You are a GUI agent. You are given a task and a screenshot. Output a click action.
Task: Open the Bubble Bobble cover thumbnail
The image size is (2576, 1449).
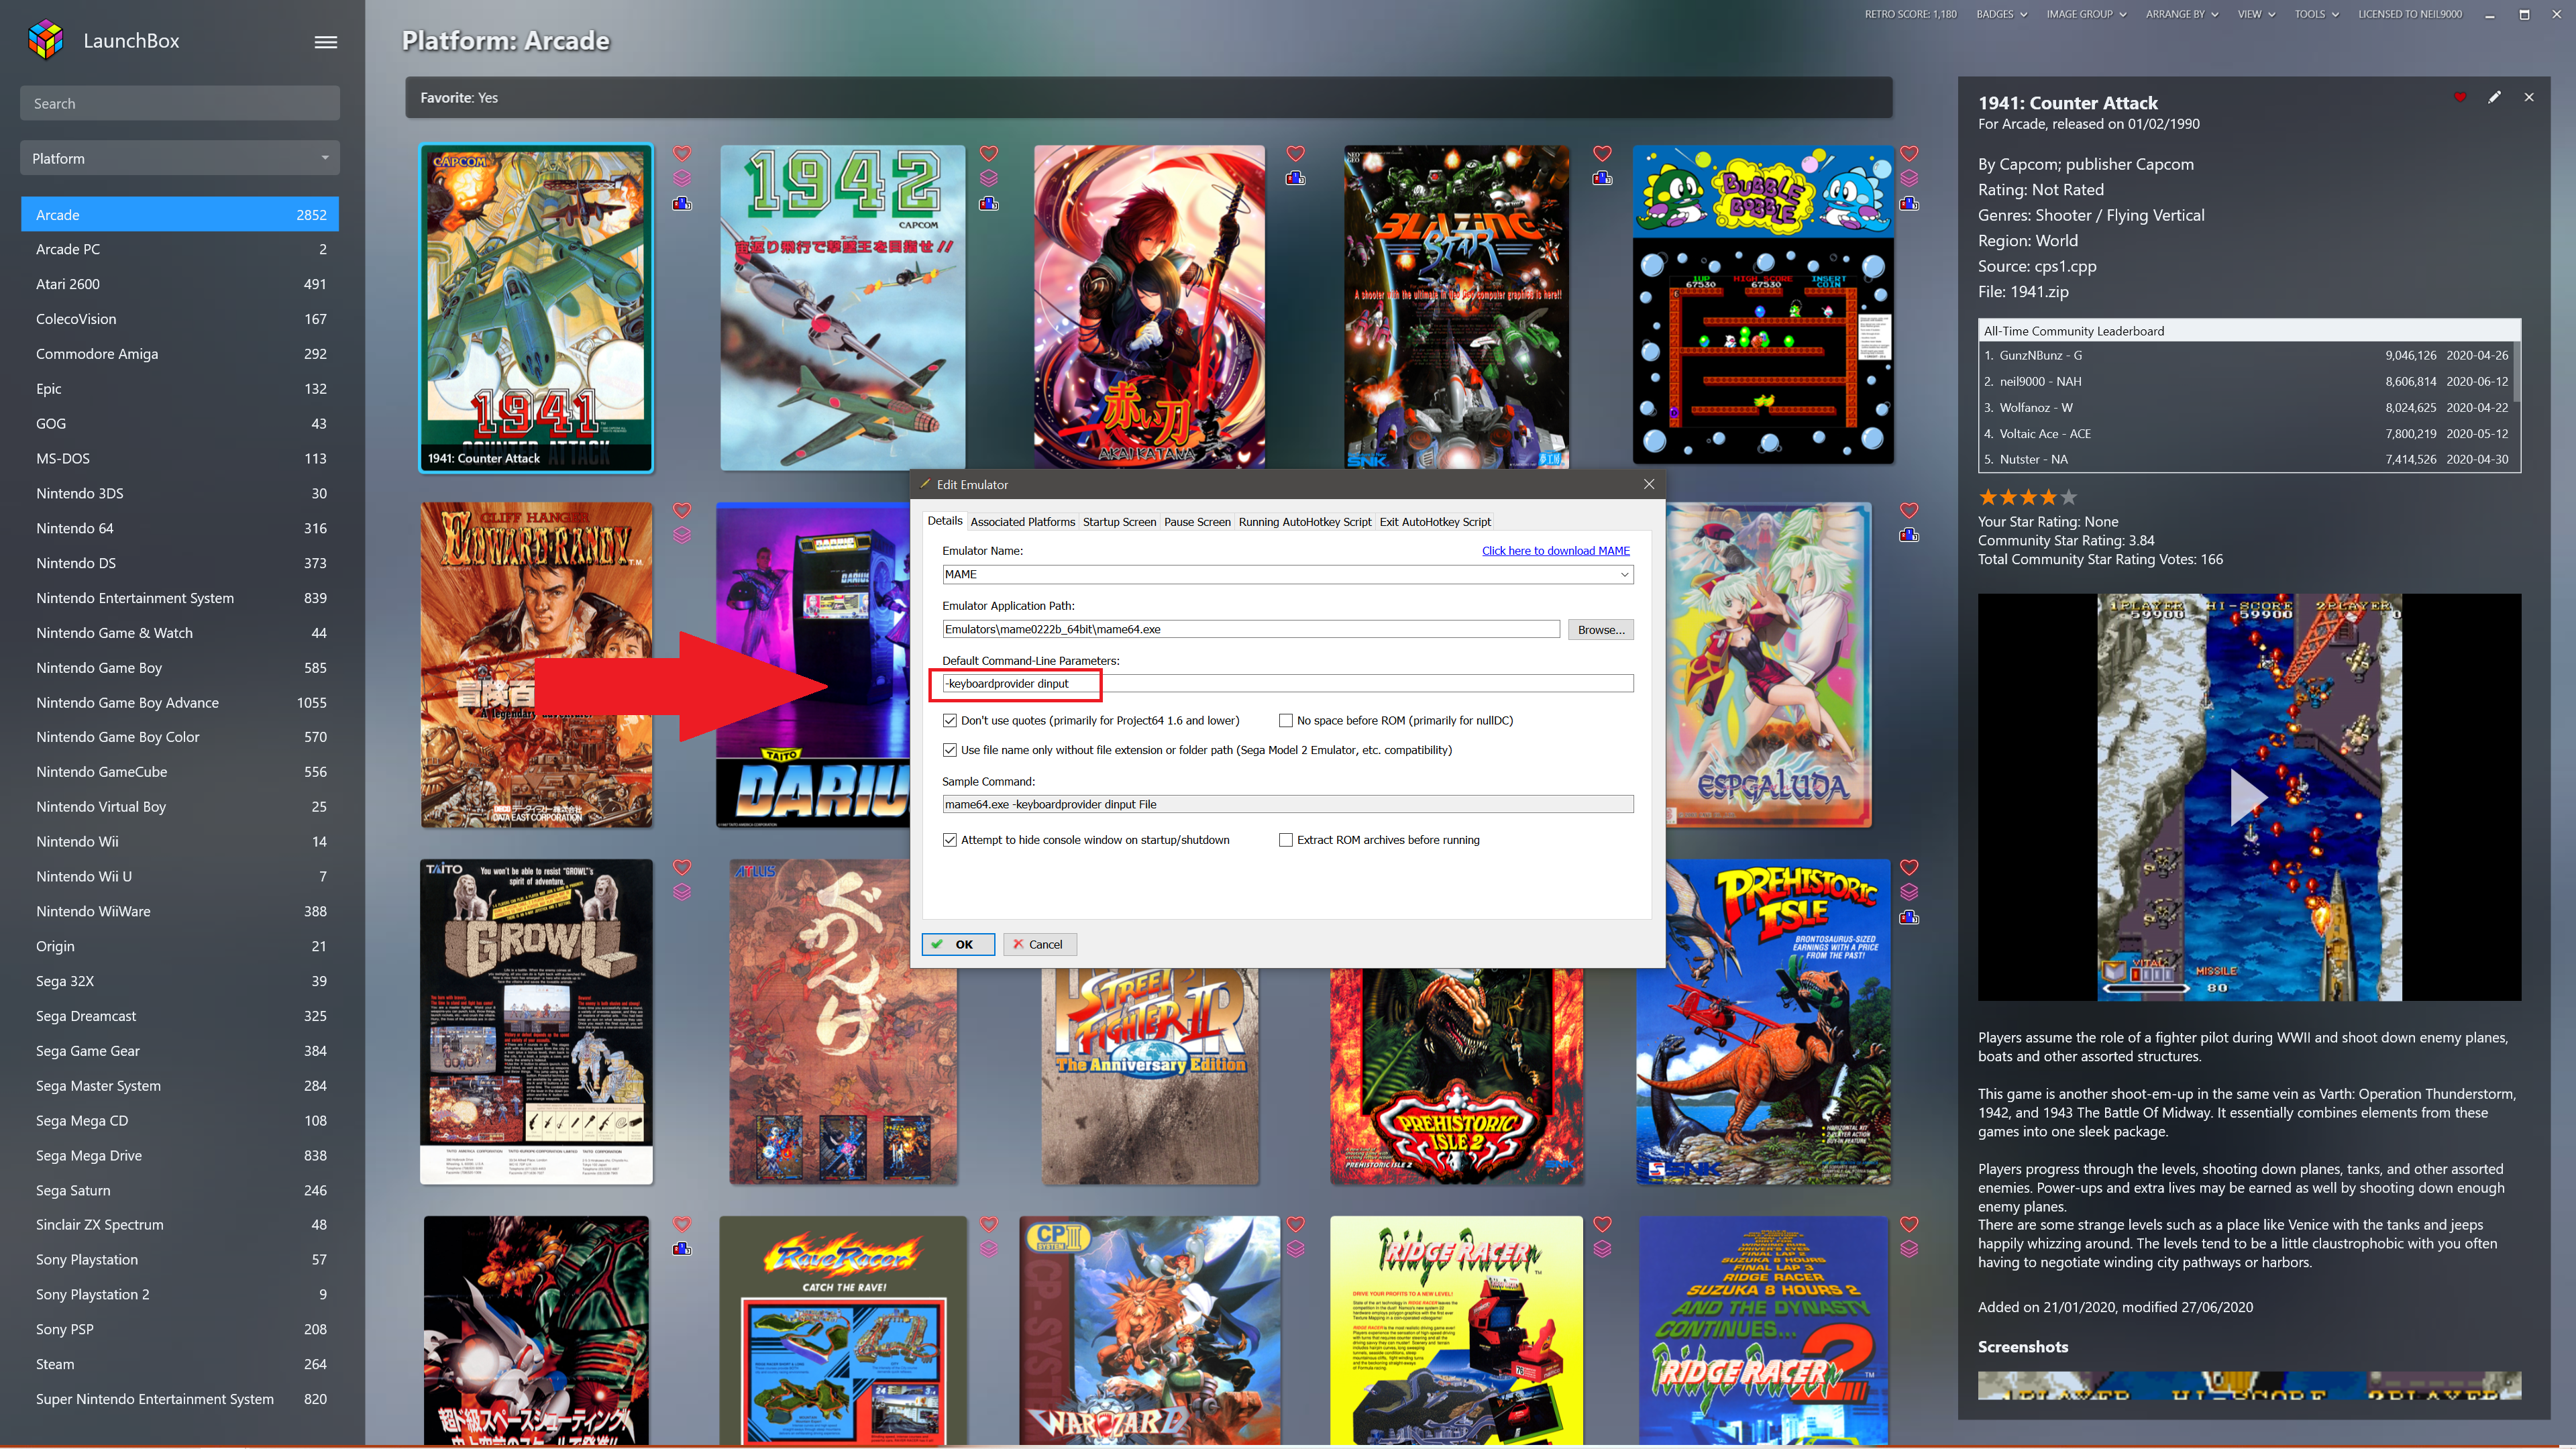click(1763, 305)
